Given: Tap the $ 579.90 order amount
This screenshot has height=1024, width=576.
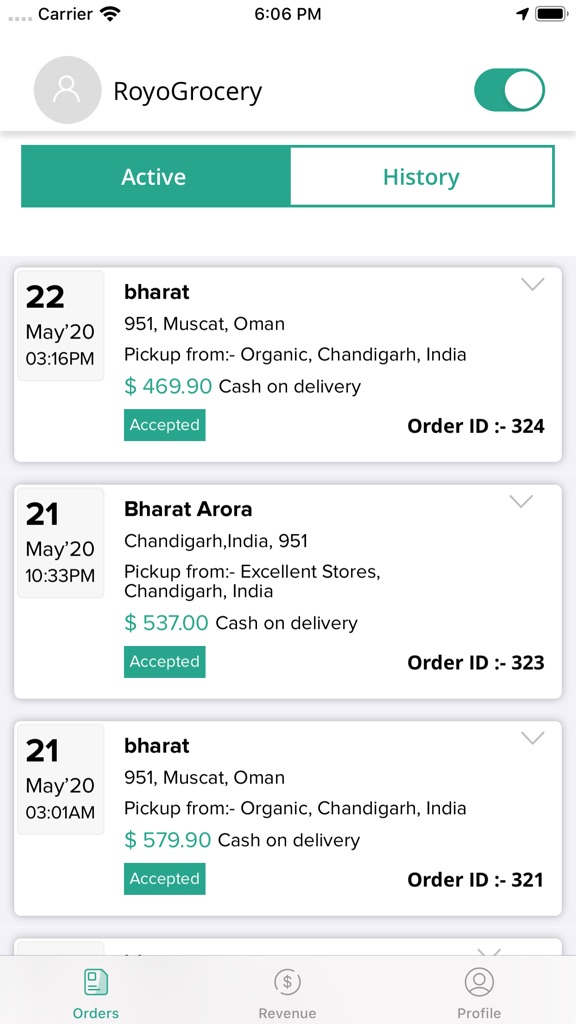Looking at the screenshot, I should pos(168,840).
